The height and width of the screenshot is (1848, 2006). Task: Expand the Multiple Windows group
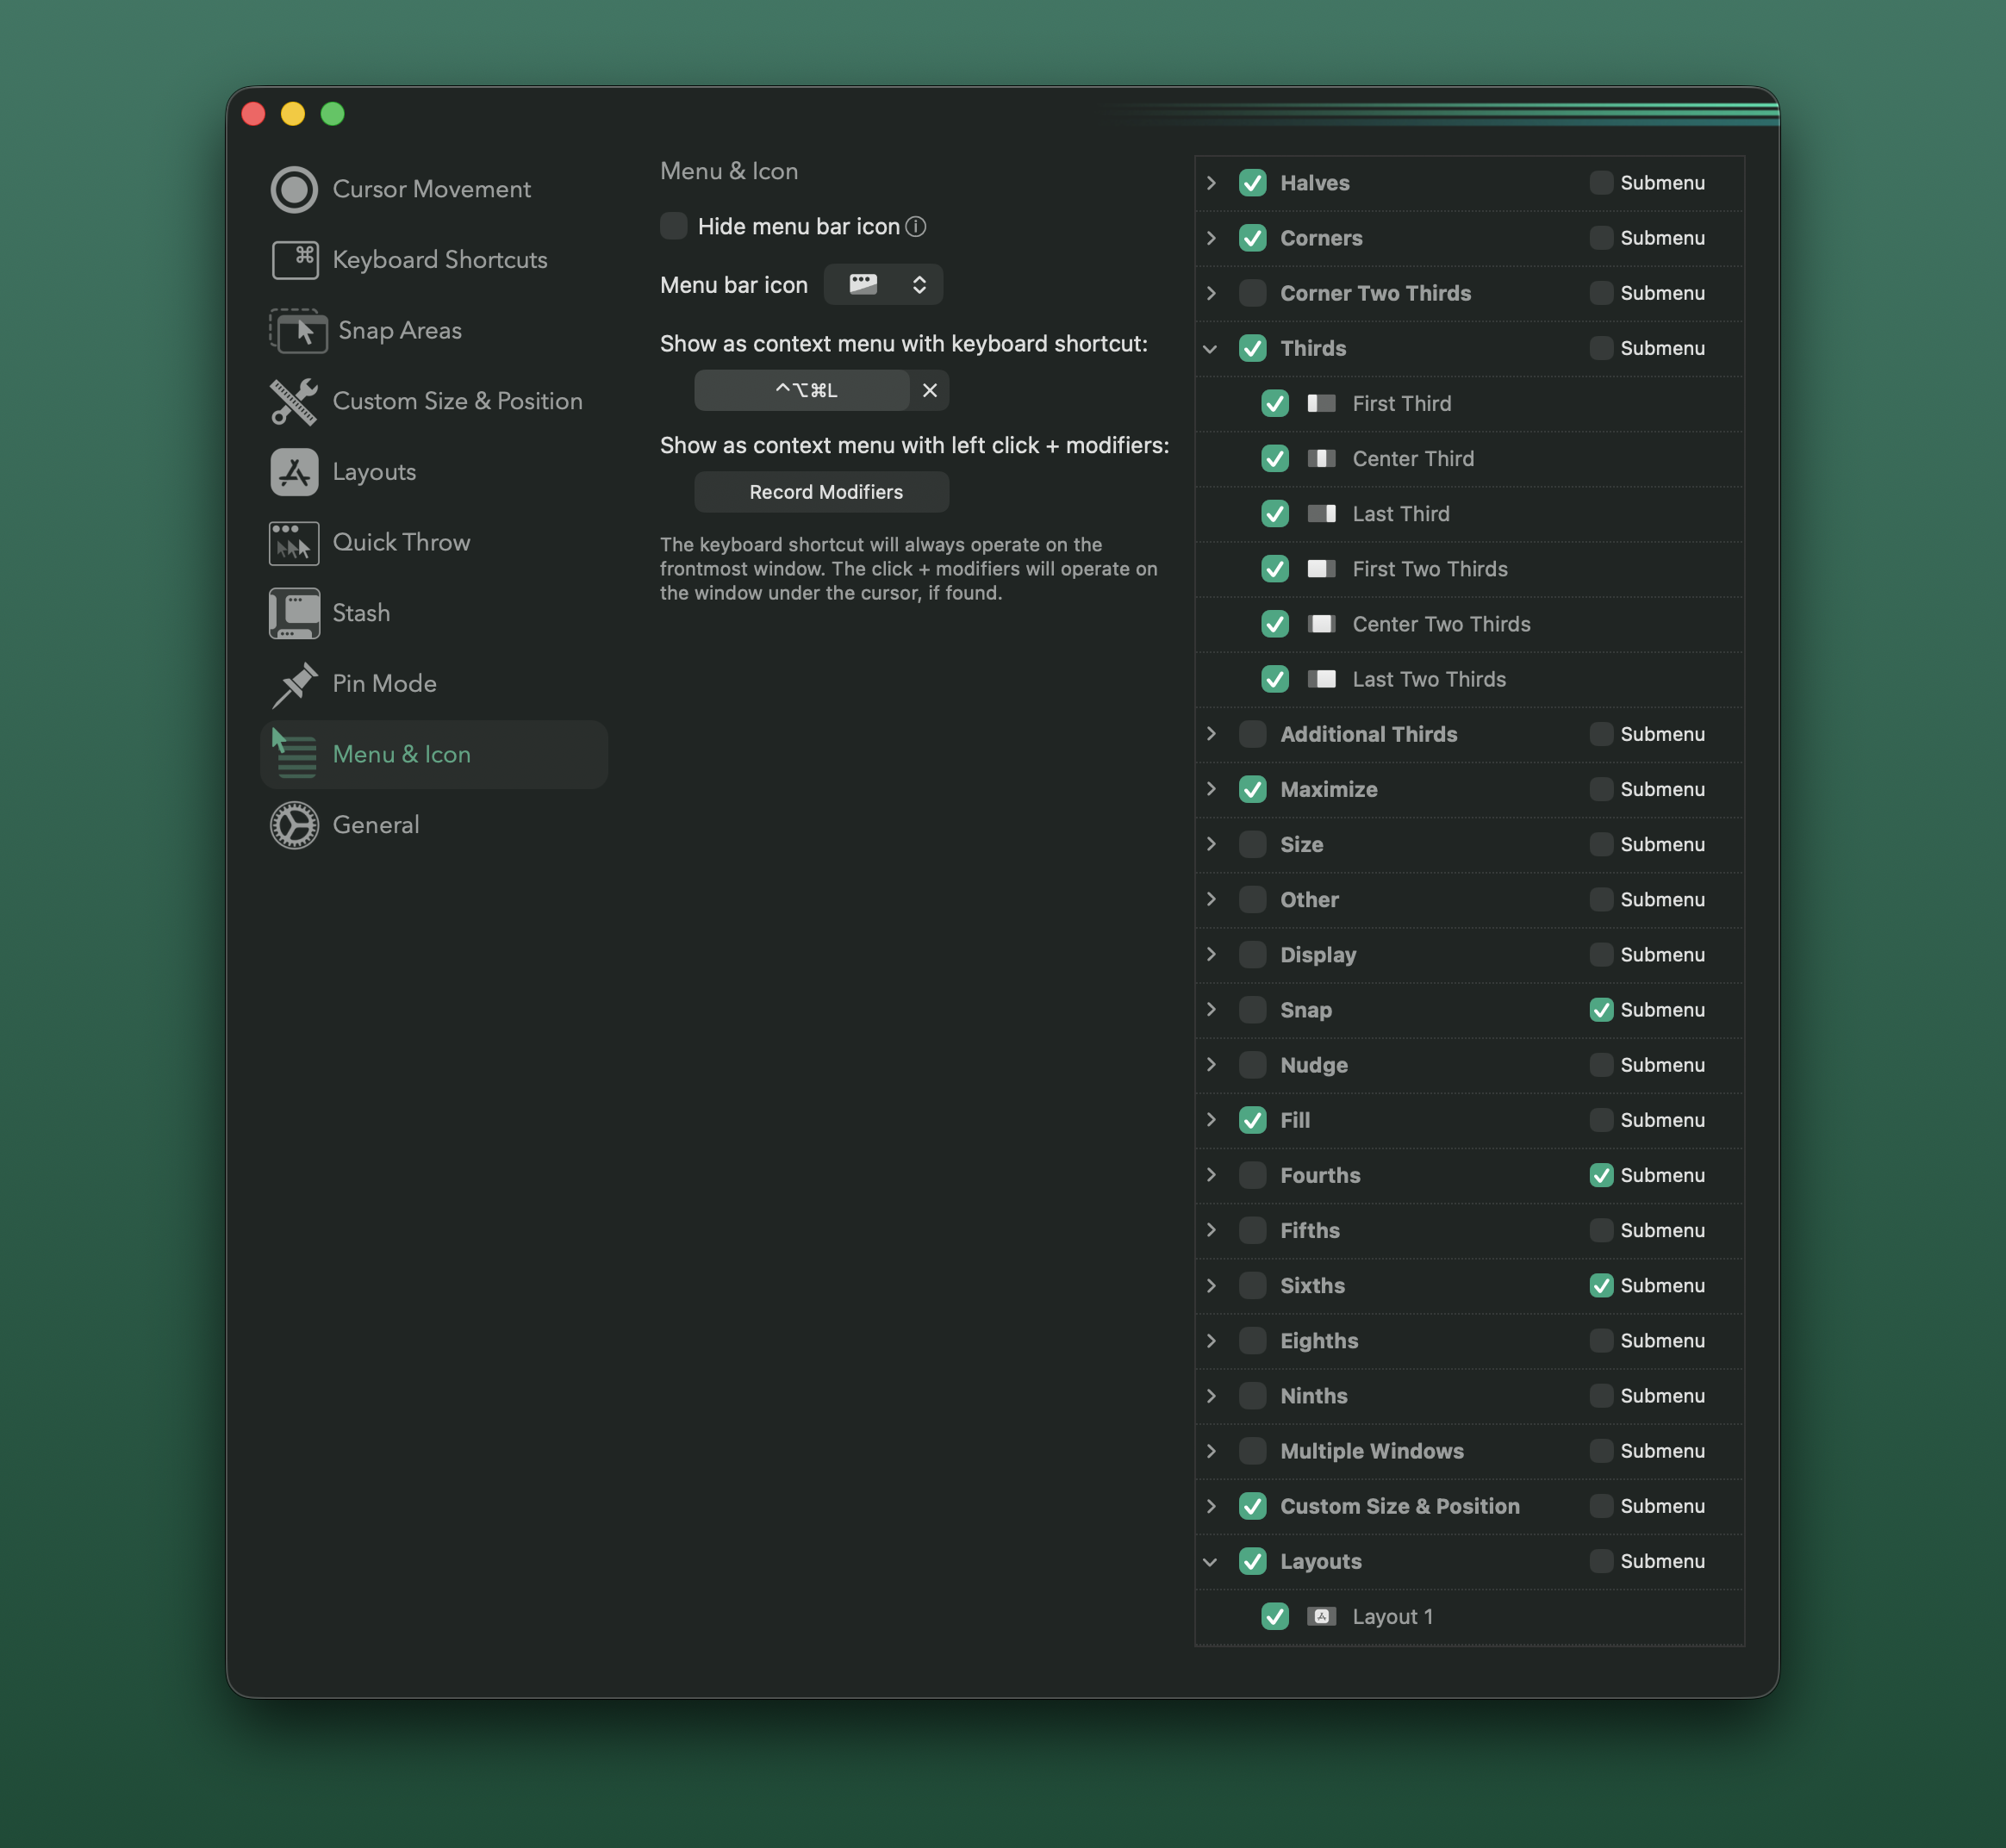click(1211, 1451)
